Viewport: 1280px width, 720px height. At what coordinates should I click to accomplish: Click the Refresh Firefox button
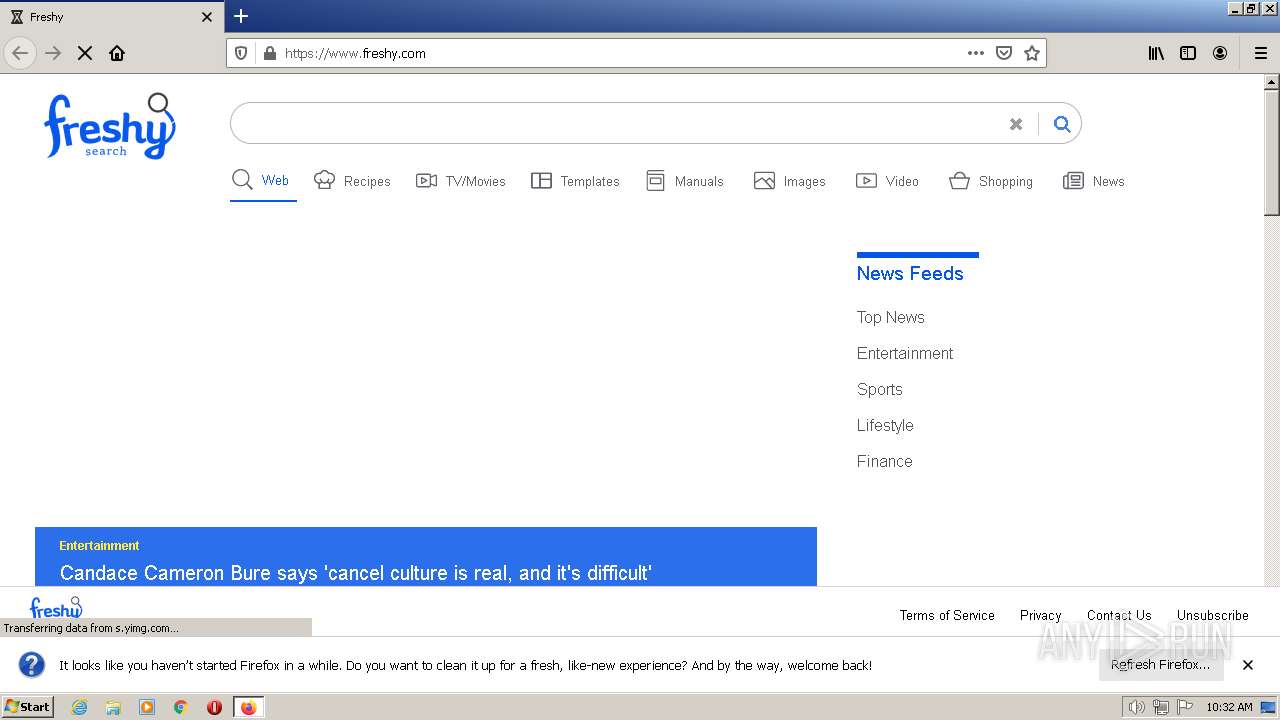coord(1161,664)
